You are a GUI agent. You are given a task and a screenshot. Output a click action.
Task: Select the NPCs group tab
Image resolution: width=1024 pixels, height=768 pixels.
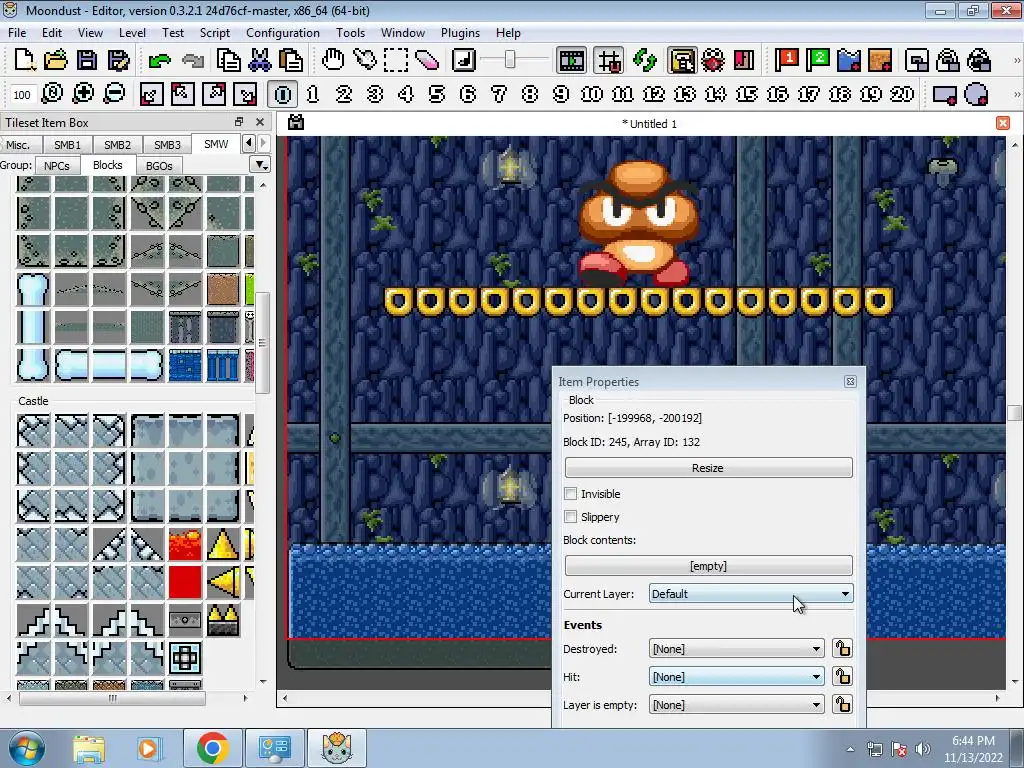tap(57, 165)
